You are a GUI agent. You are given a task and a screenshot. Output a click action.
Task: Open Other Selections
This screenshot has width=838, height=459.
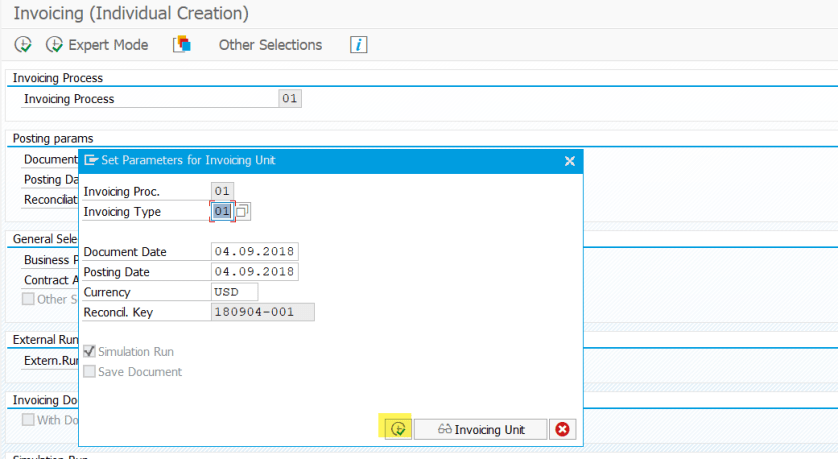(270, 45)
